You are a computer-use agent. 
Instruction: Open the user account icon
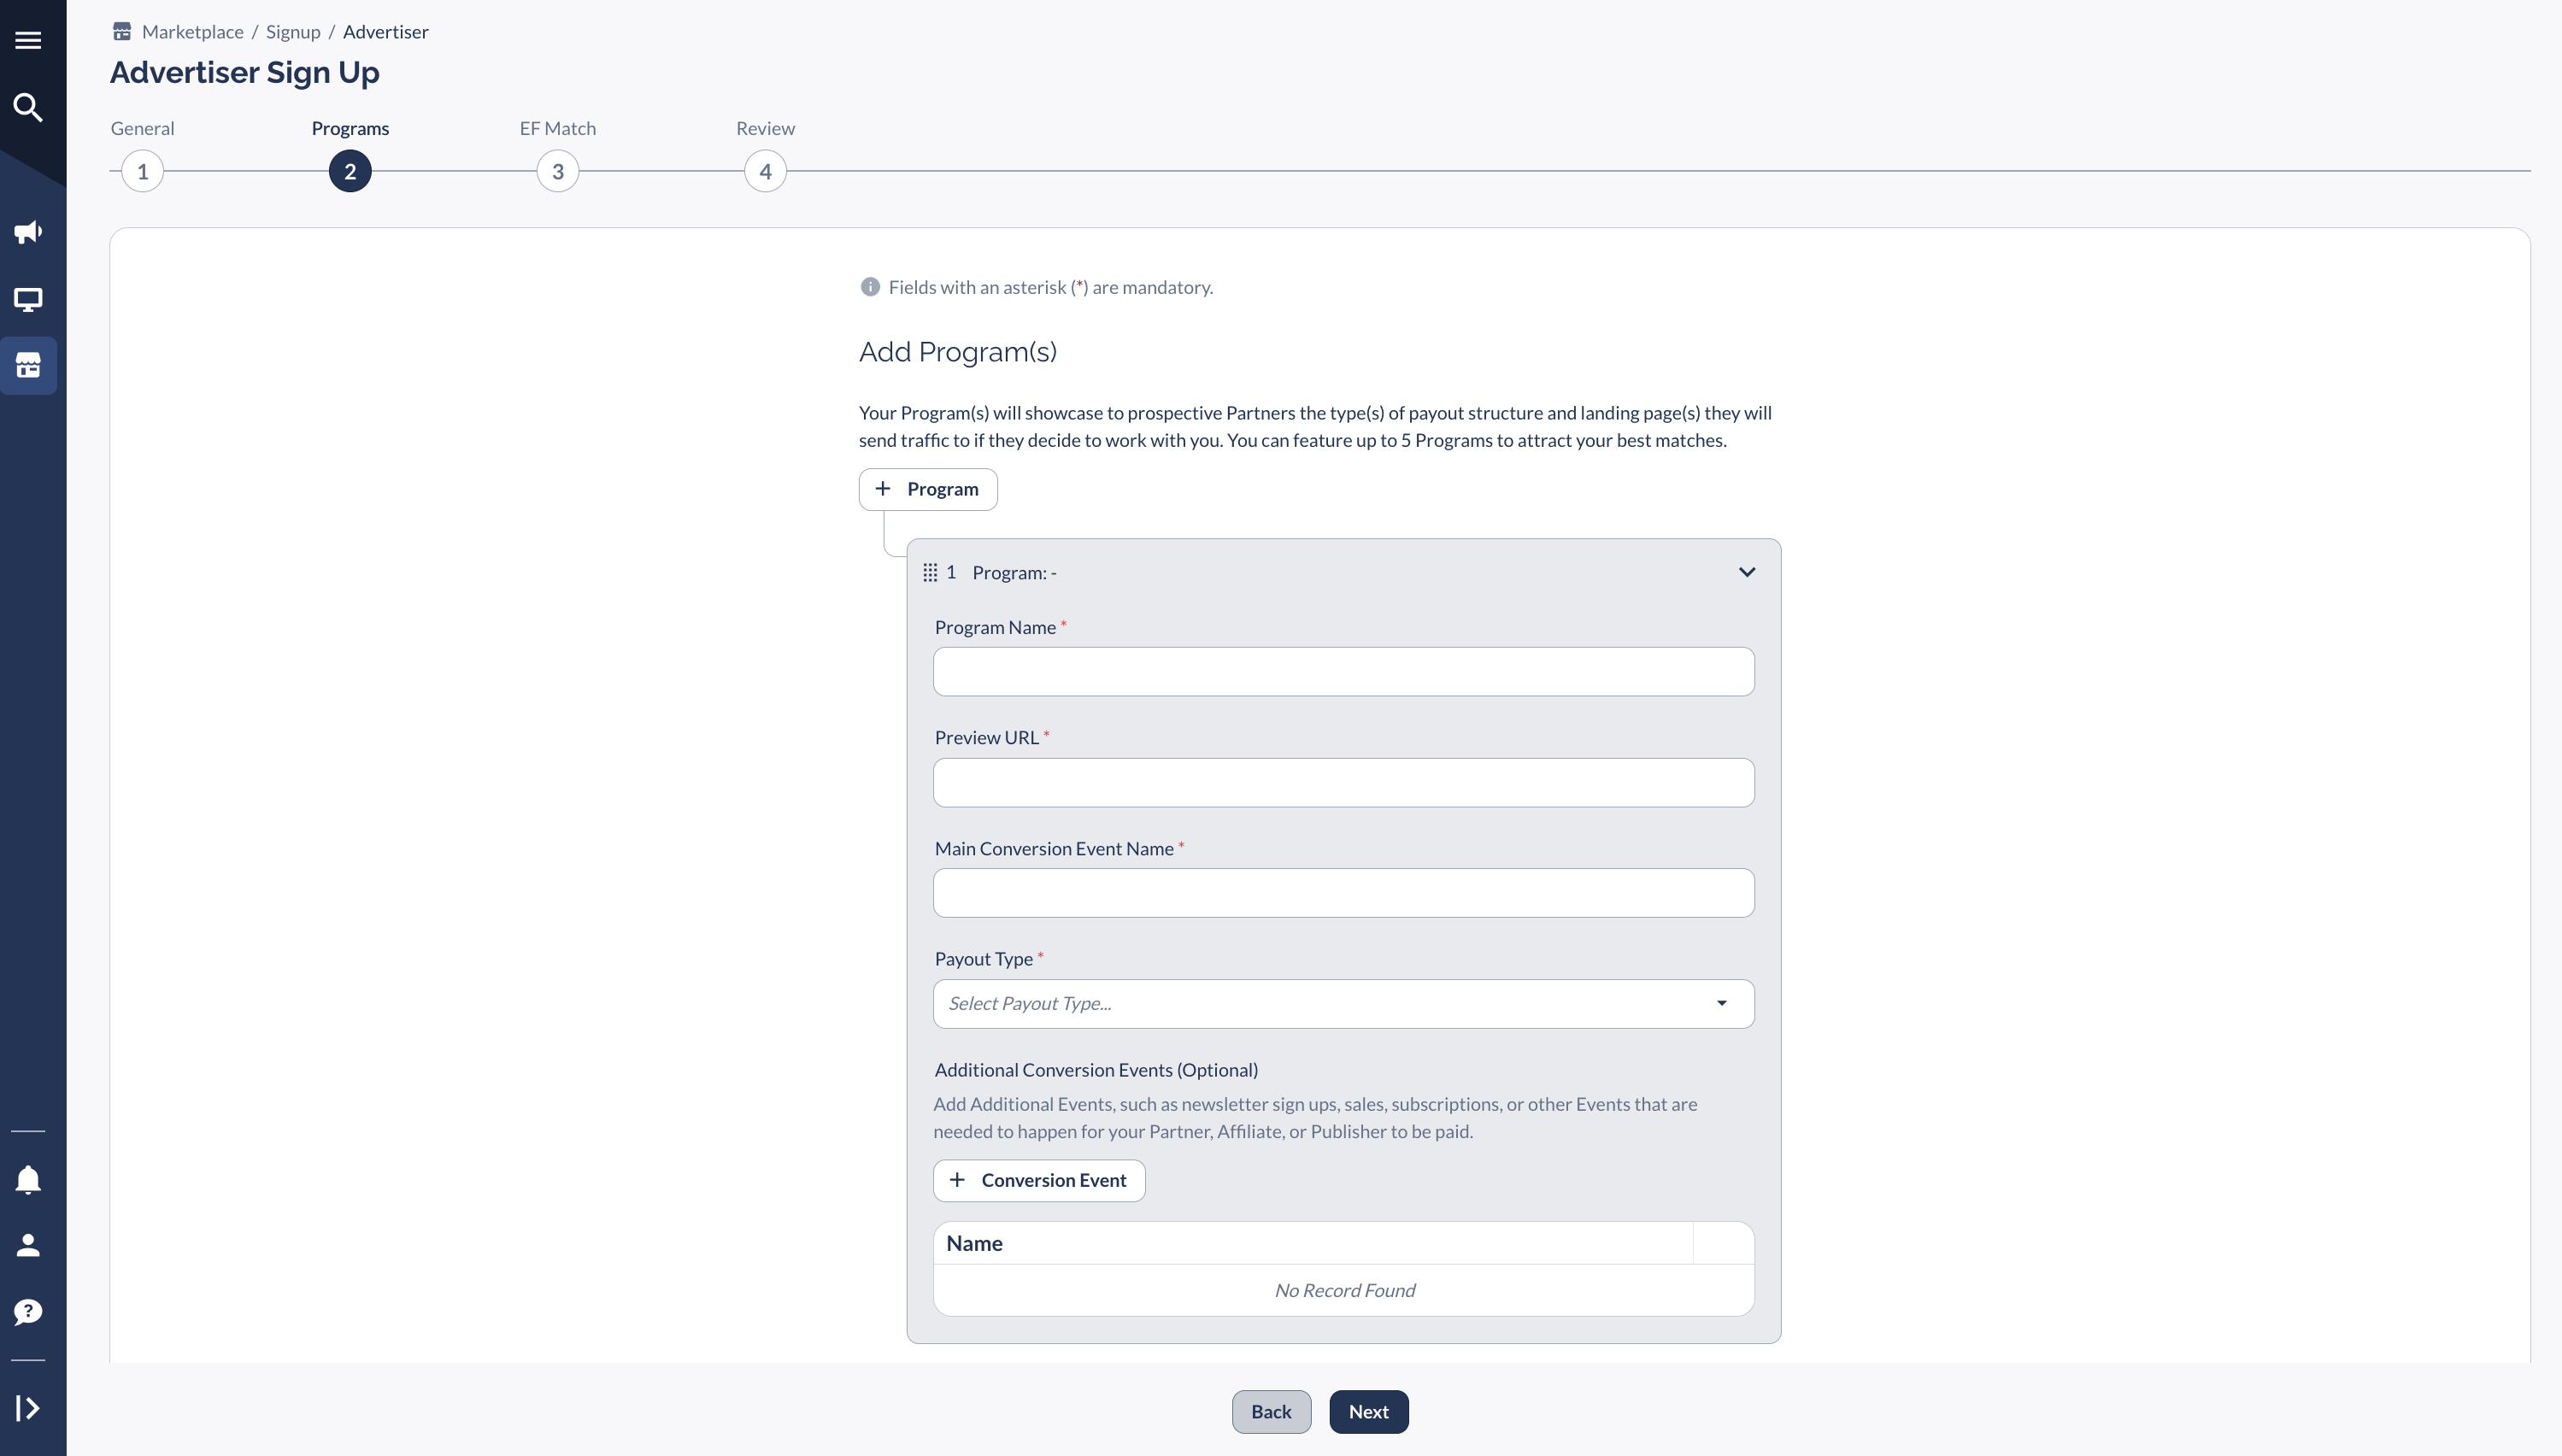coord(28,1245)
